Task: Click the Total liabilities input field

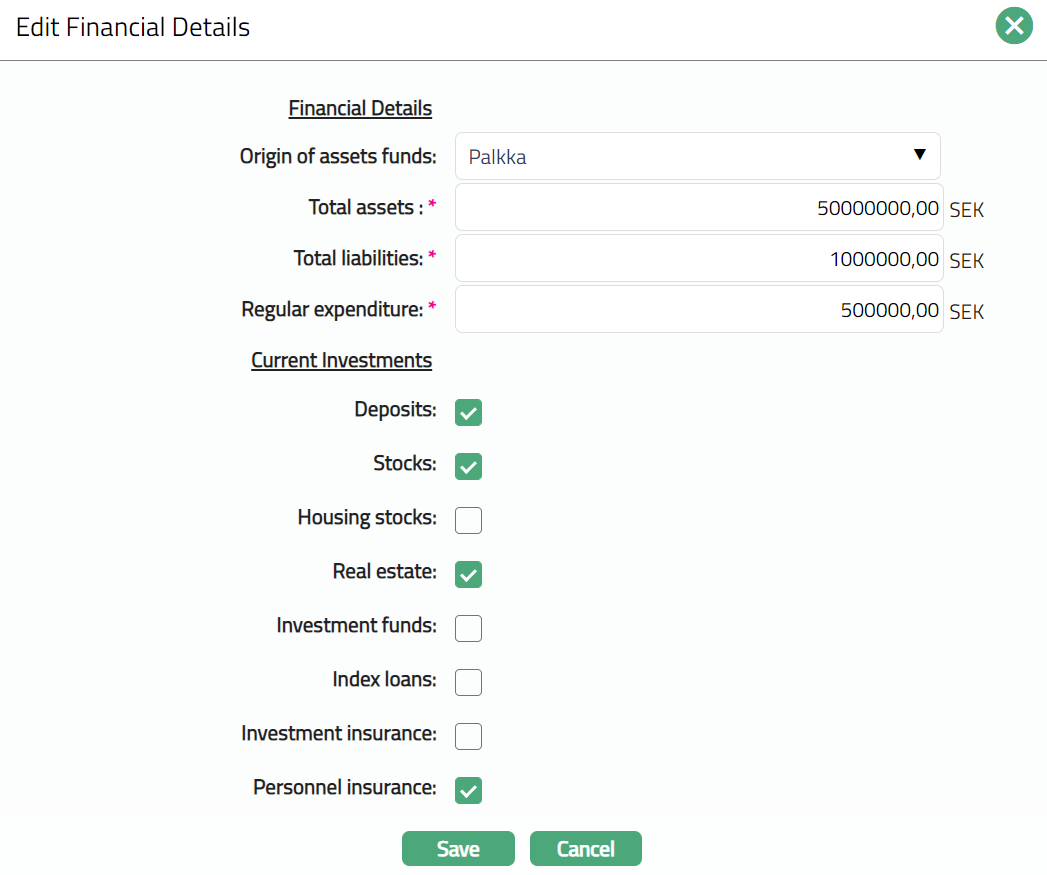Action: (x=698, y=259)
